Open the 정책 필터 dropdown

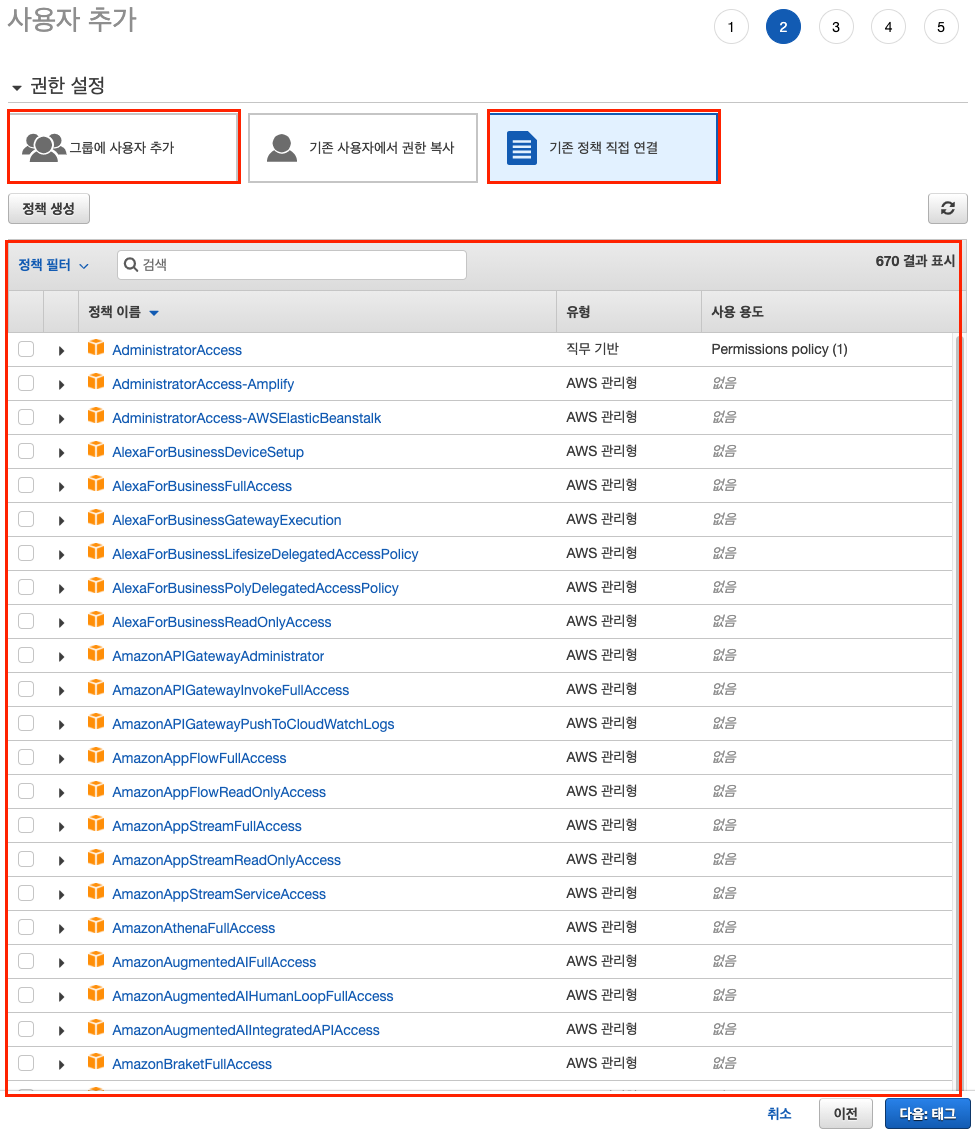(53, 265)
